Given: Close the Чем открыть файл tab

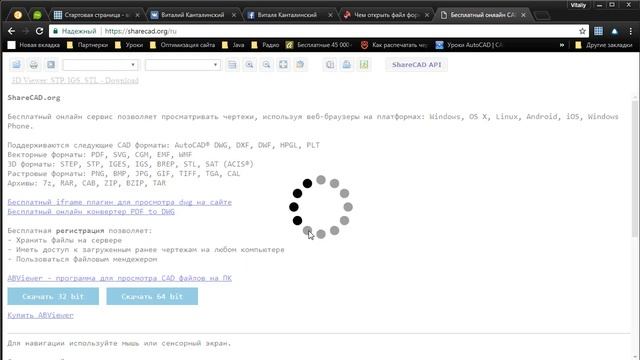Looking at the screenshot, I should pos(427,15).
